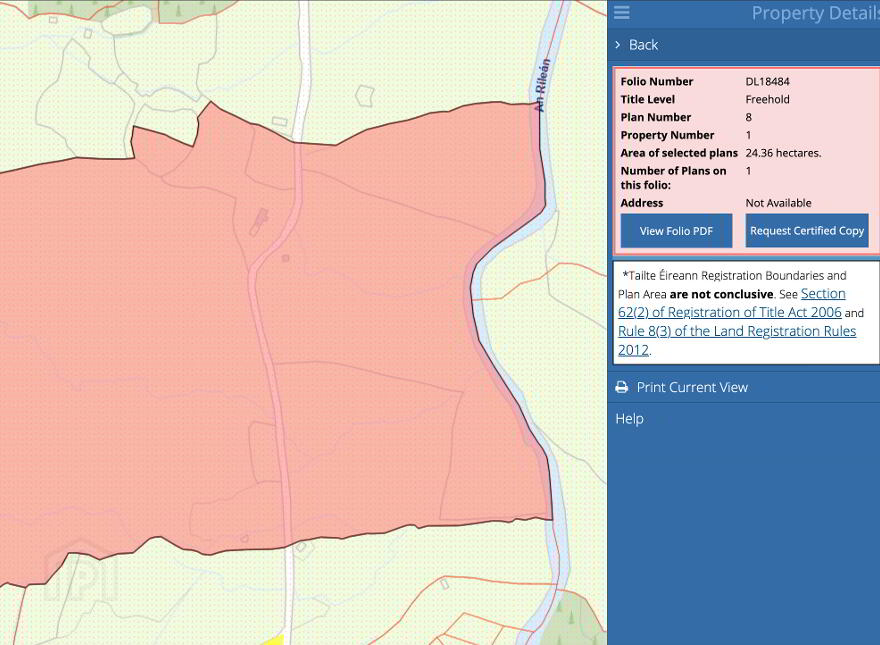Go Back to previous panel

pyautogui.click(x=643, y=45)
